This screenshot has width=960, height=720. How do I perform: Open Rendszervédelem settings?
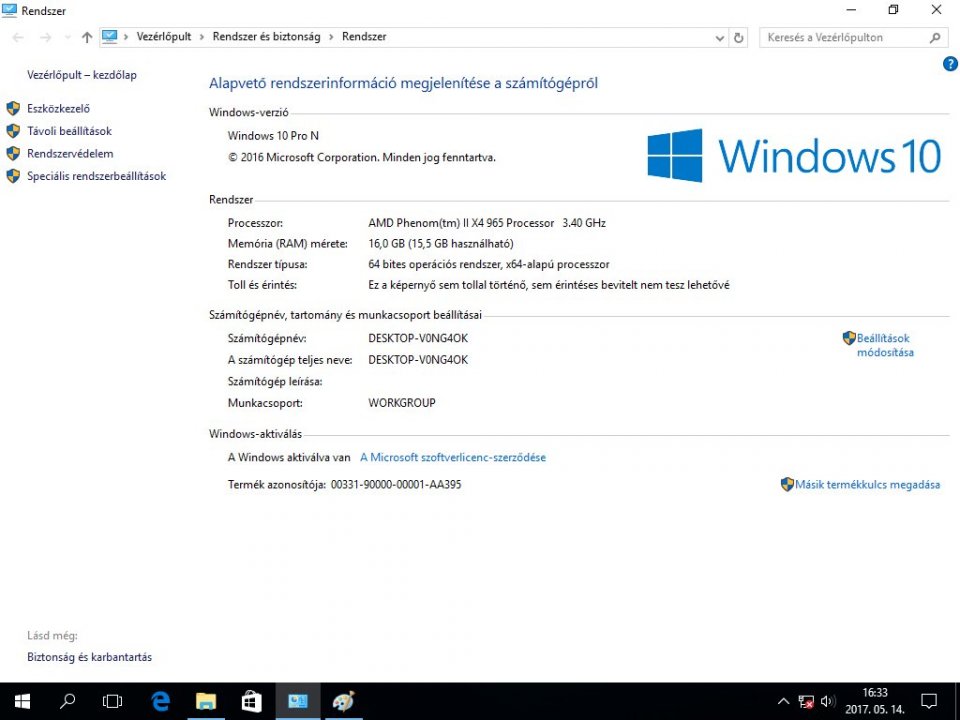70,154
